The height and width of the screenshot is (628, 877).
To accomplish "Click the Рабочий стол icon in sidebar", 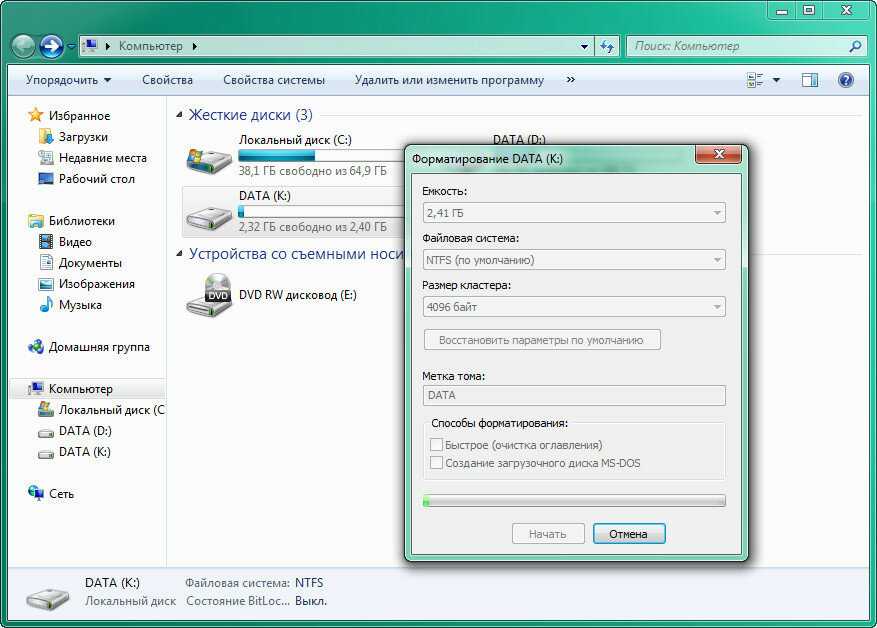I will click(x=45, y=178).
